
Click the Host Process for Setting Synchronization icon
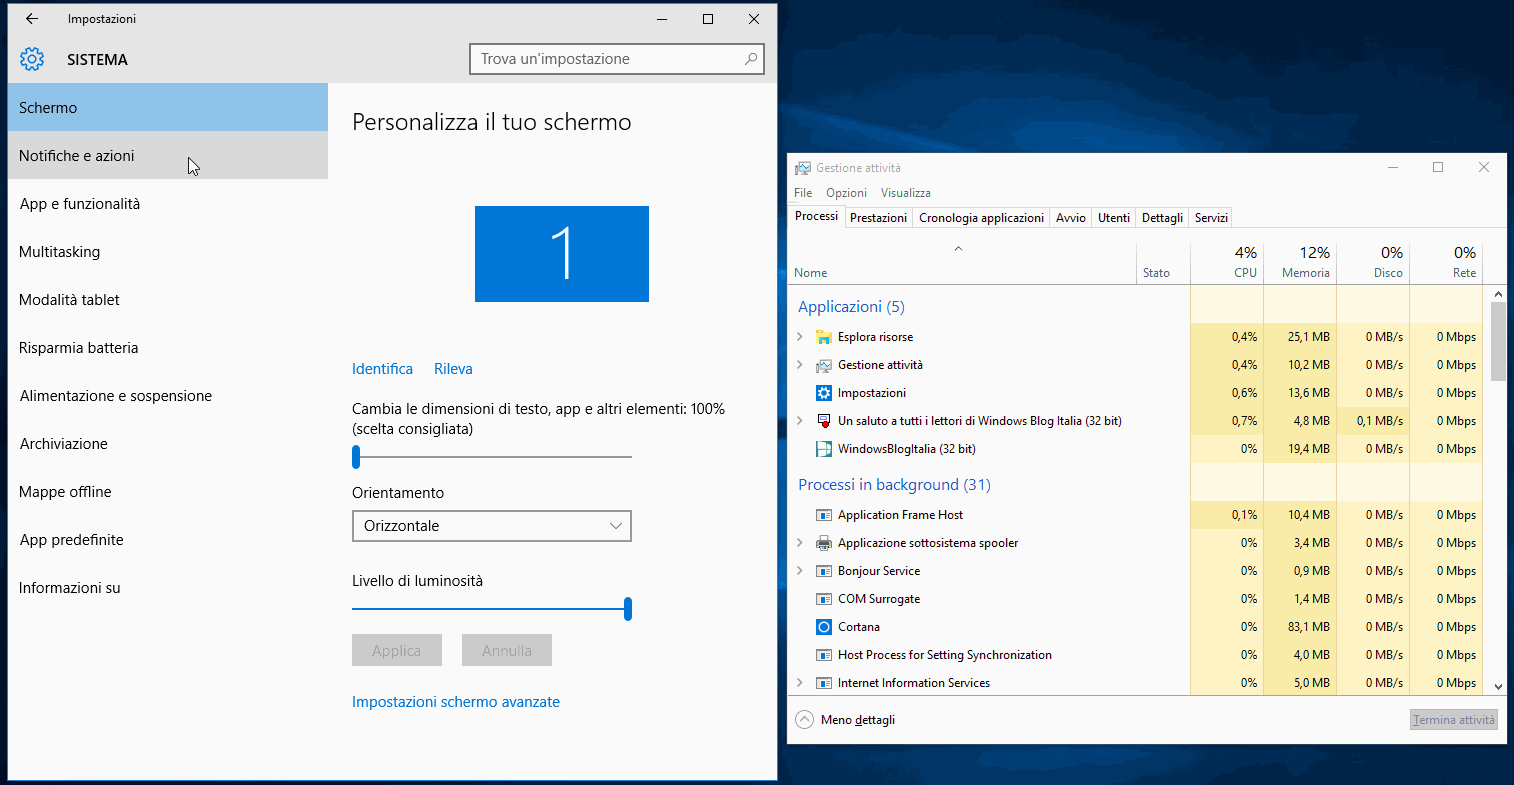click(824, 655)
